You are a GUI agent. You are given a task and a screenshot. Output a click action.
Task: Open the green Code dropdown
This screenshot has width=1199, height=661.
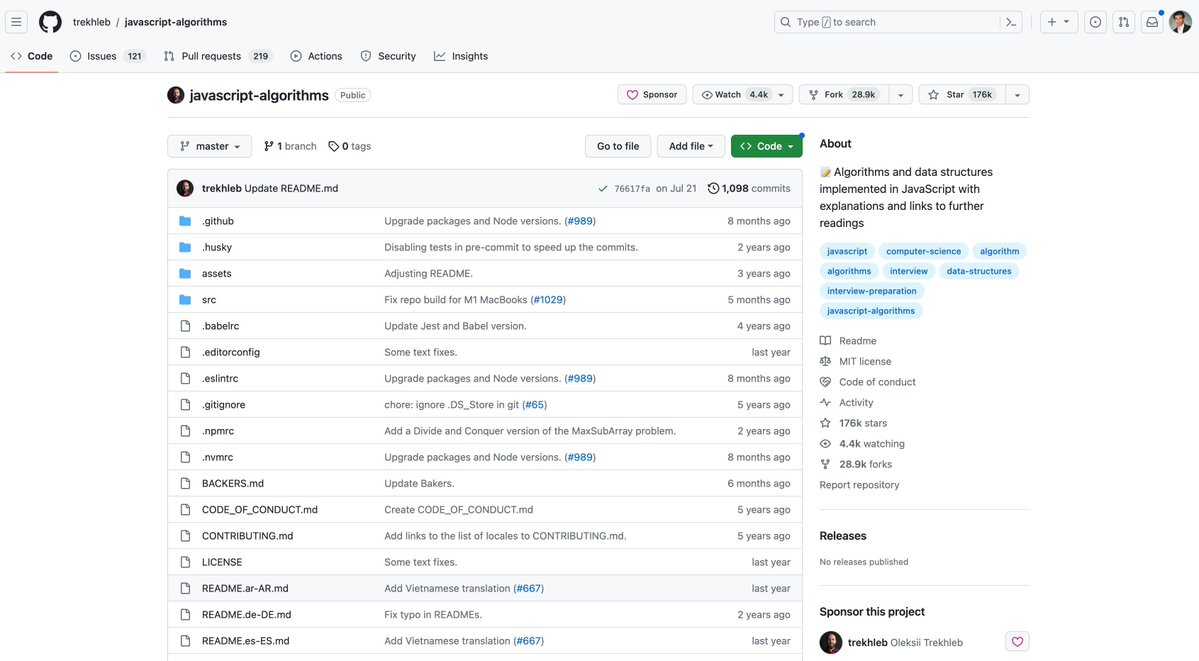point(766,146)
